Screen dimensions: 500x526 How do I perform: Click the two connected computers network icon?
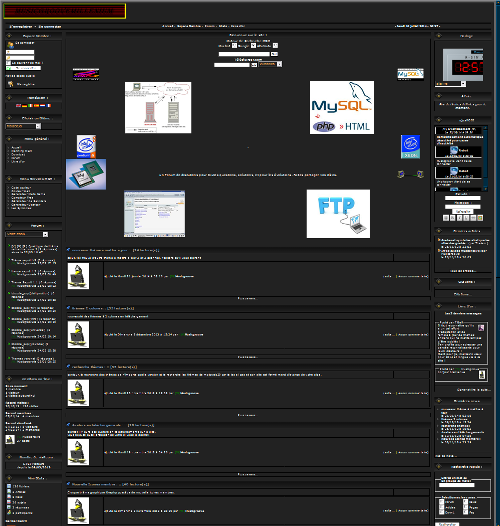coord(410,174)
